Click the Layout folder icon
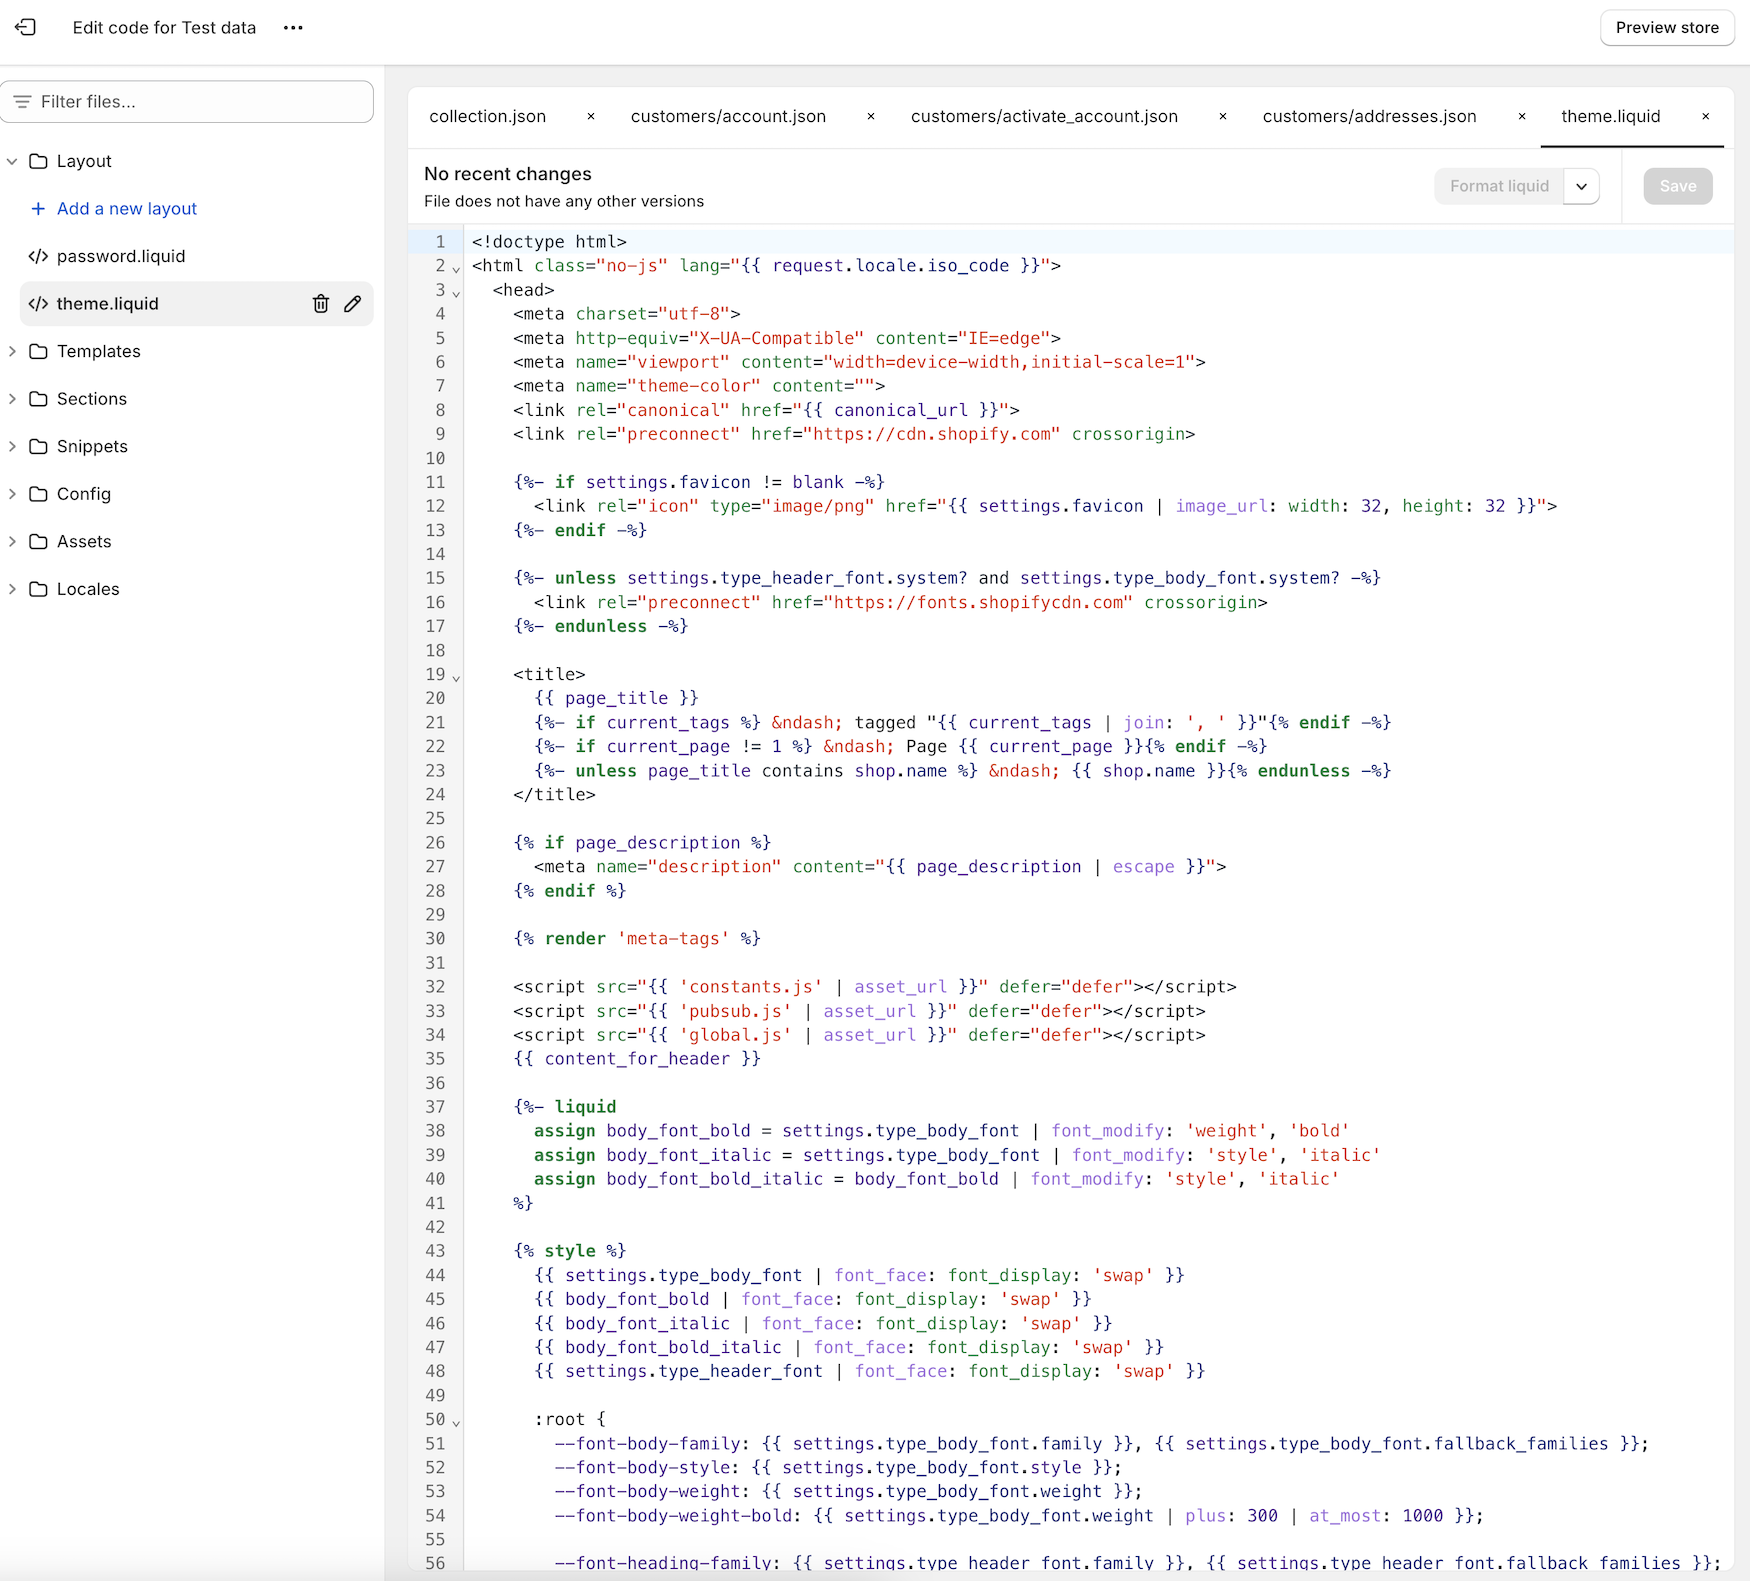 [x=39, y=161]
